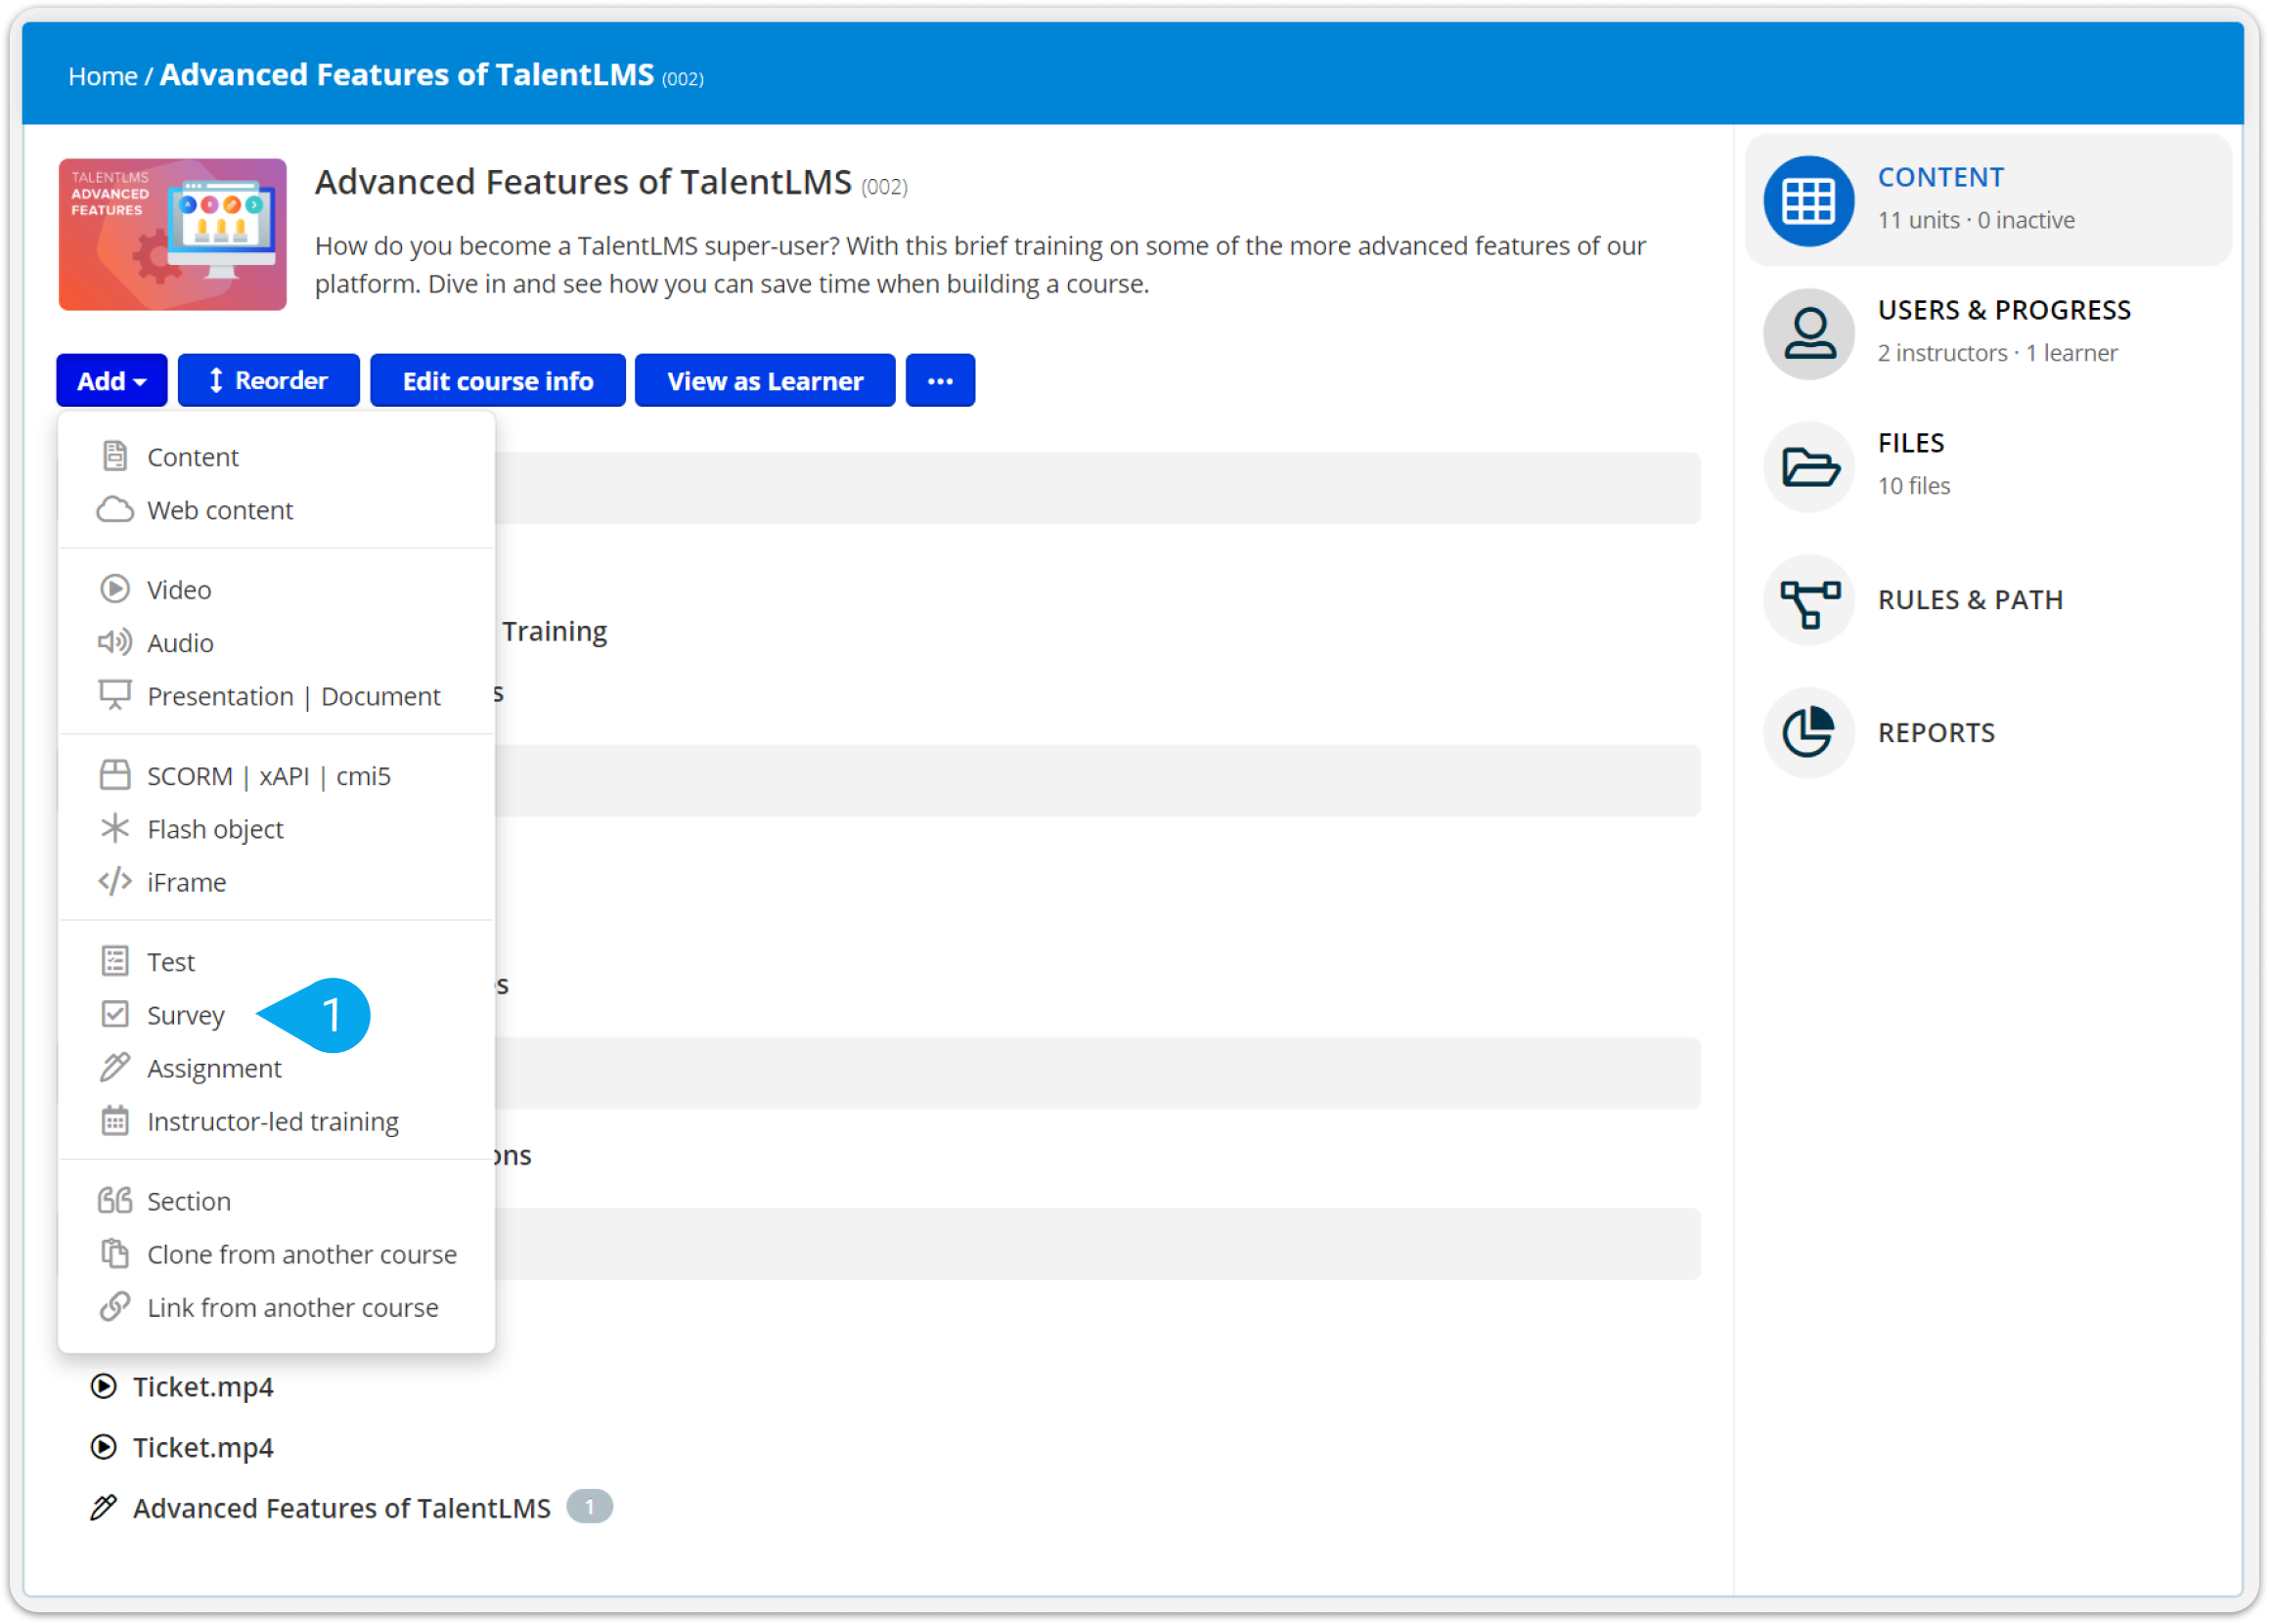The image size is (2269, 1624).
Task: Open the three-dots more options button
Action: point(940,381)
